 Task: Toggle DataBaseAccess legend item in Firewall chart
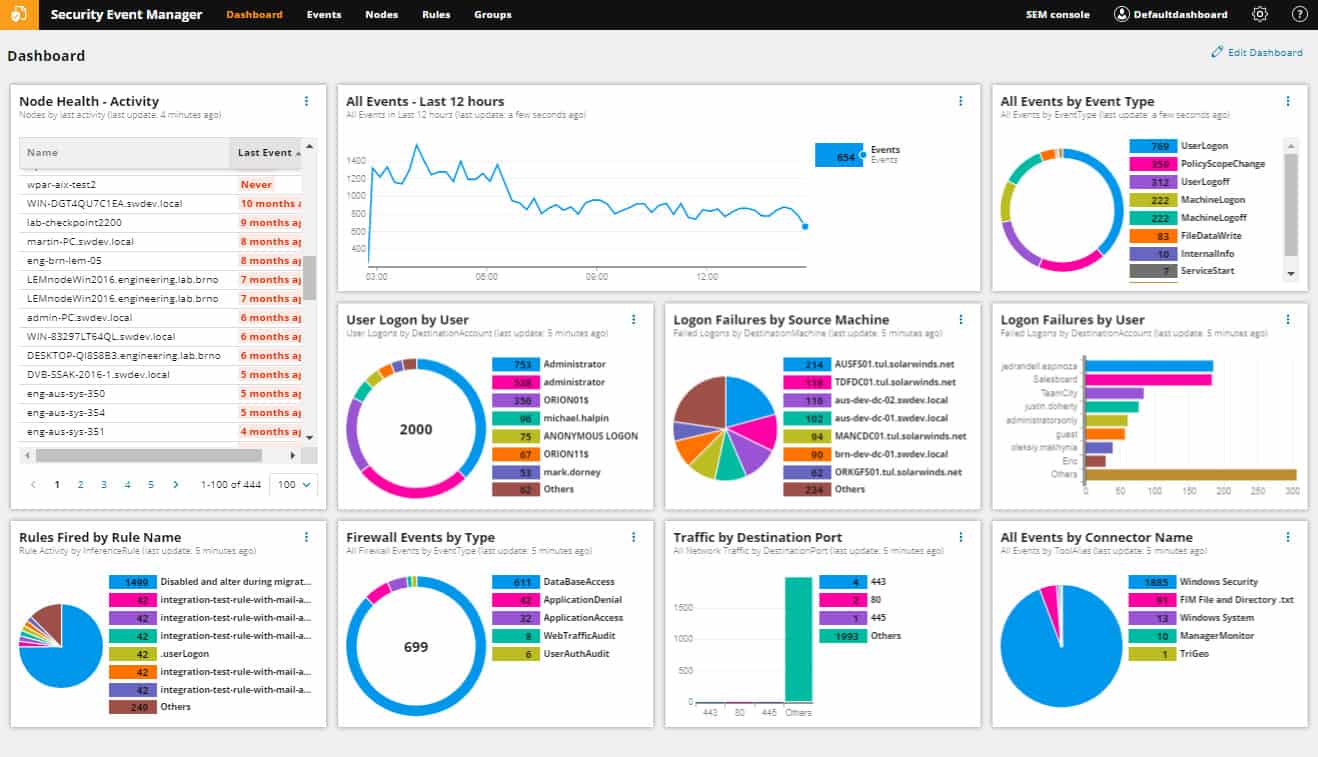click(571, 582)
